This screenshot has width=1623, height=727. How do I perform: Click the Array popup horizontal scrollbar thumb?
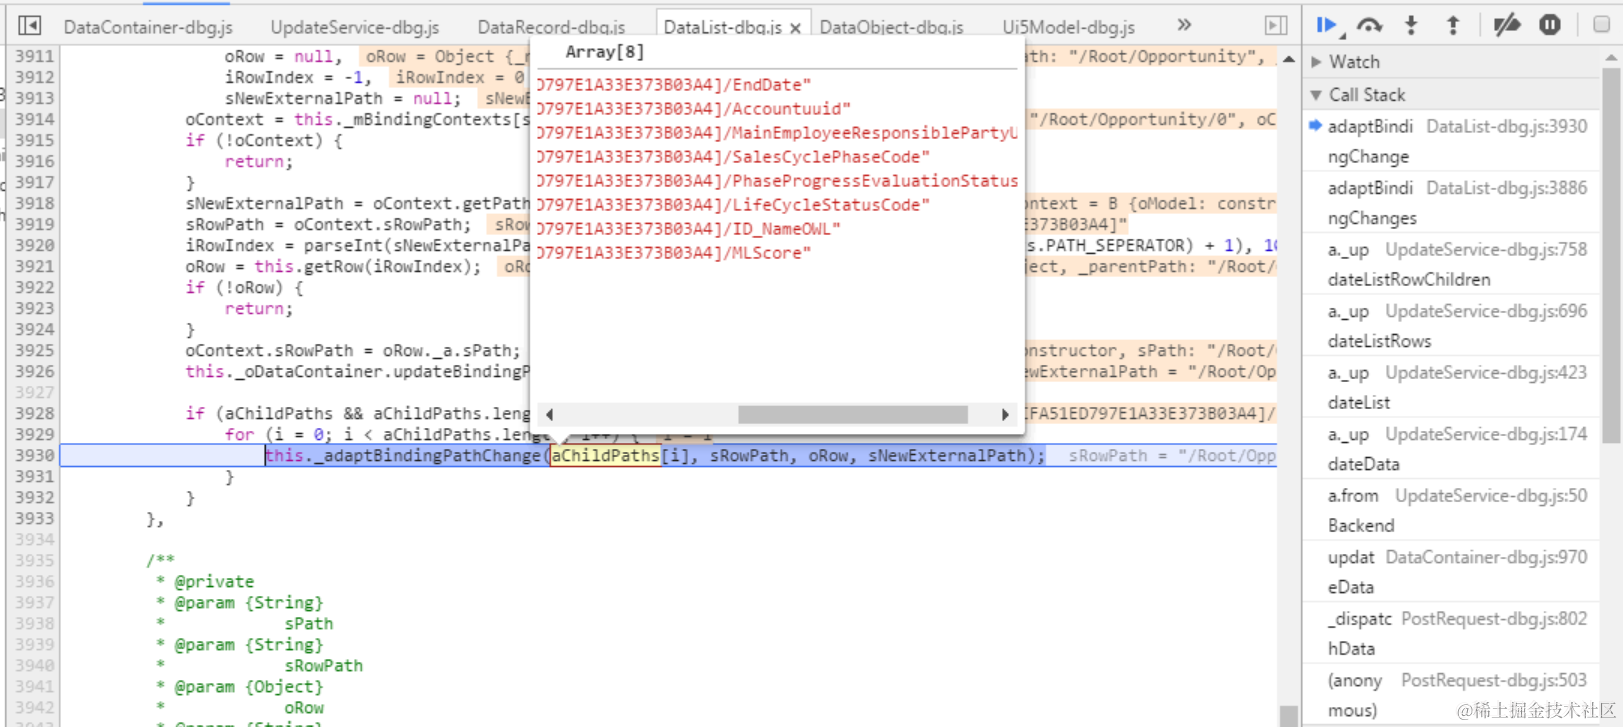pyautogui.click(x=852, y=414)
